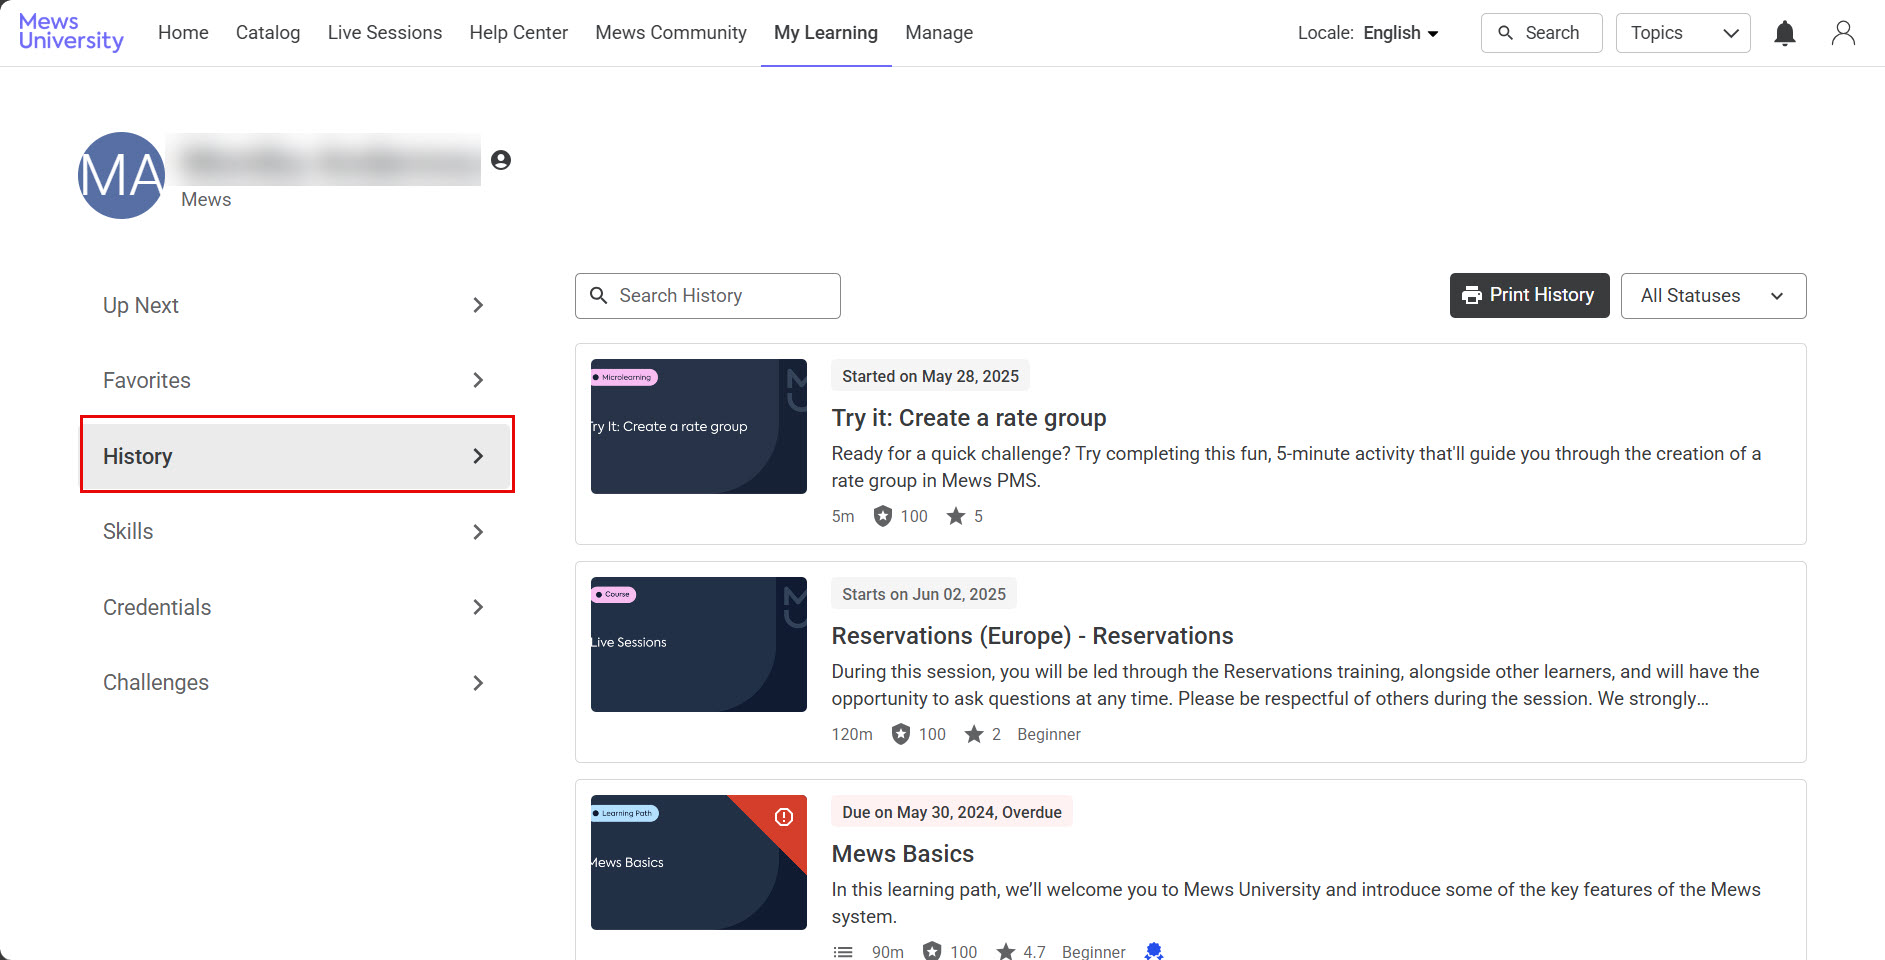Click the Print History button

(x=1529, y=295)
